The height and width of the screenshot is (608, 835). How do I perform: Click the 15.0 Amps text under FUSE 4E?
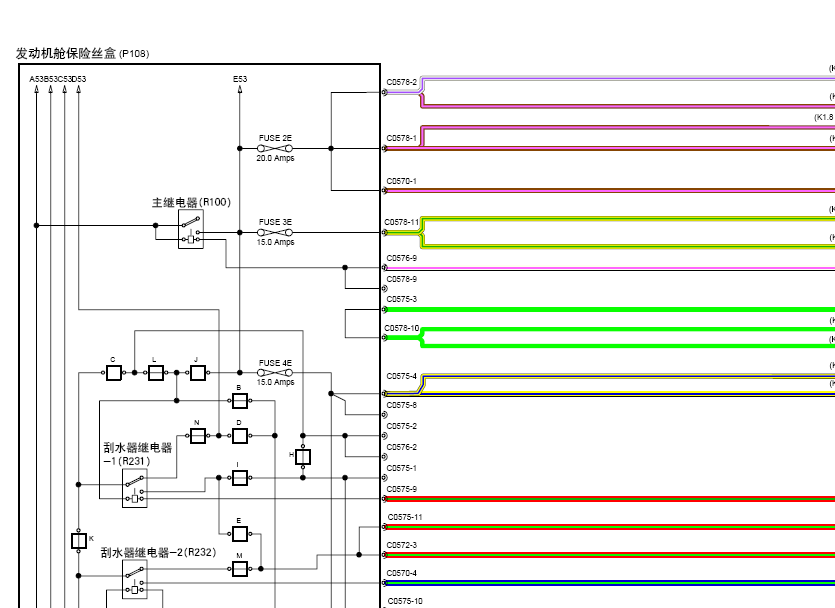point(275,382)
